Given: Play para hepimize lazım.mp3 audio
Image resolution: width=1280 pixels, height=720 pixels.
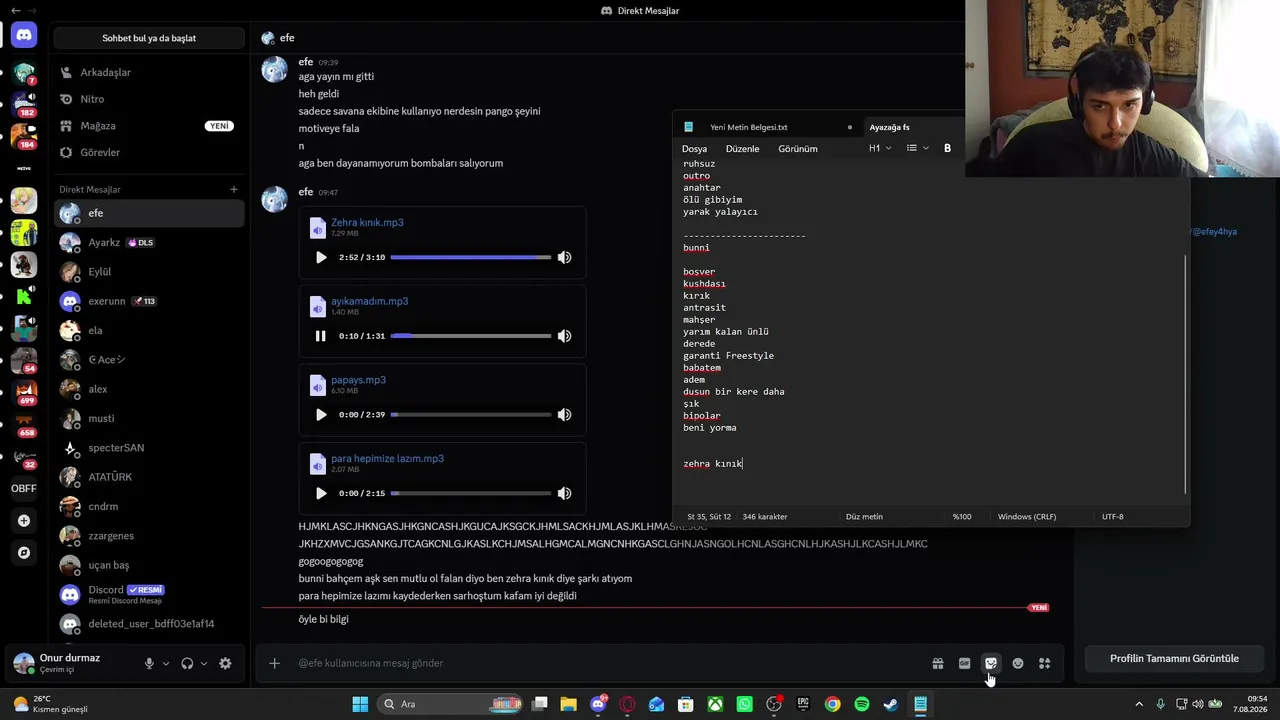Looking at the screenshot, I should pos(321,493).
